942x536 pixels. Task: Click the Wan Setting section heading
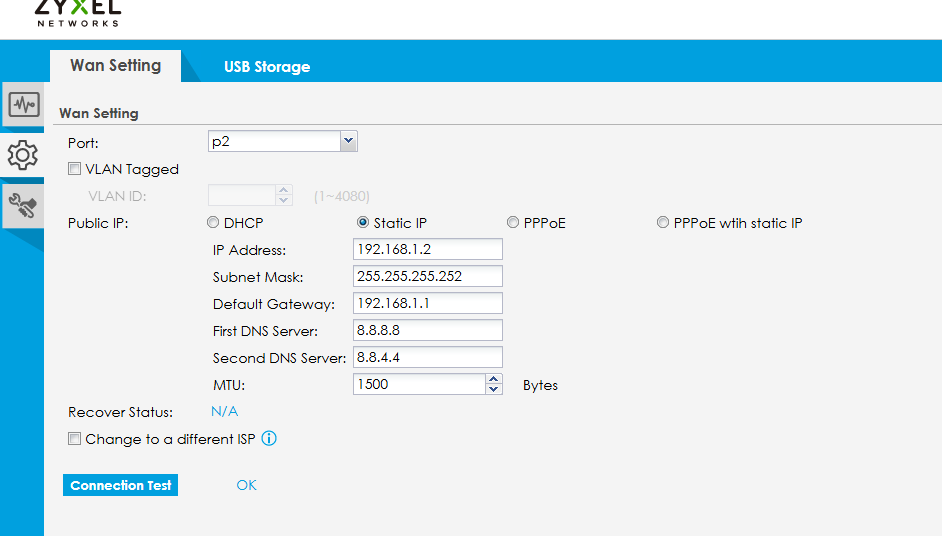99,113
